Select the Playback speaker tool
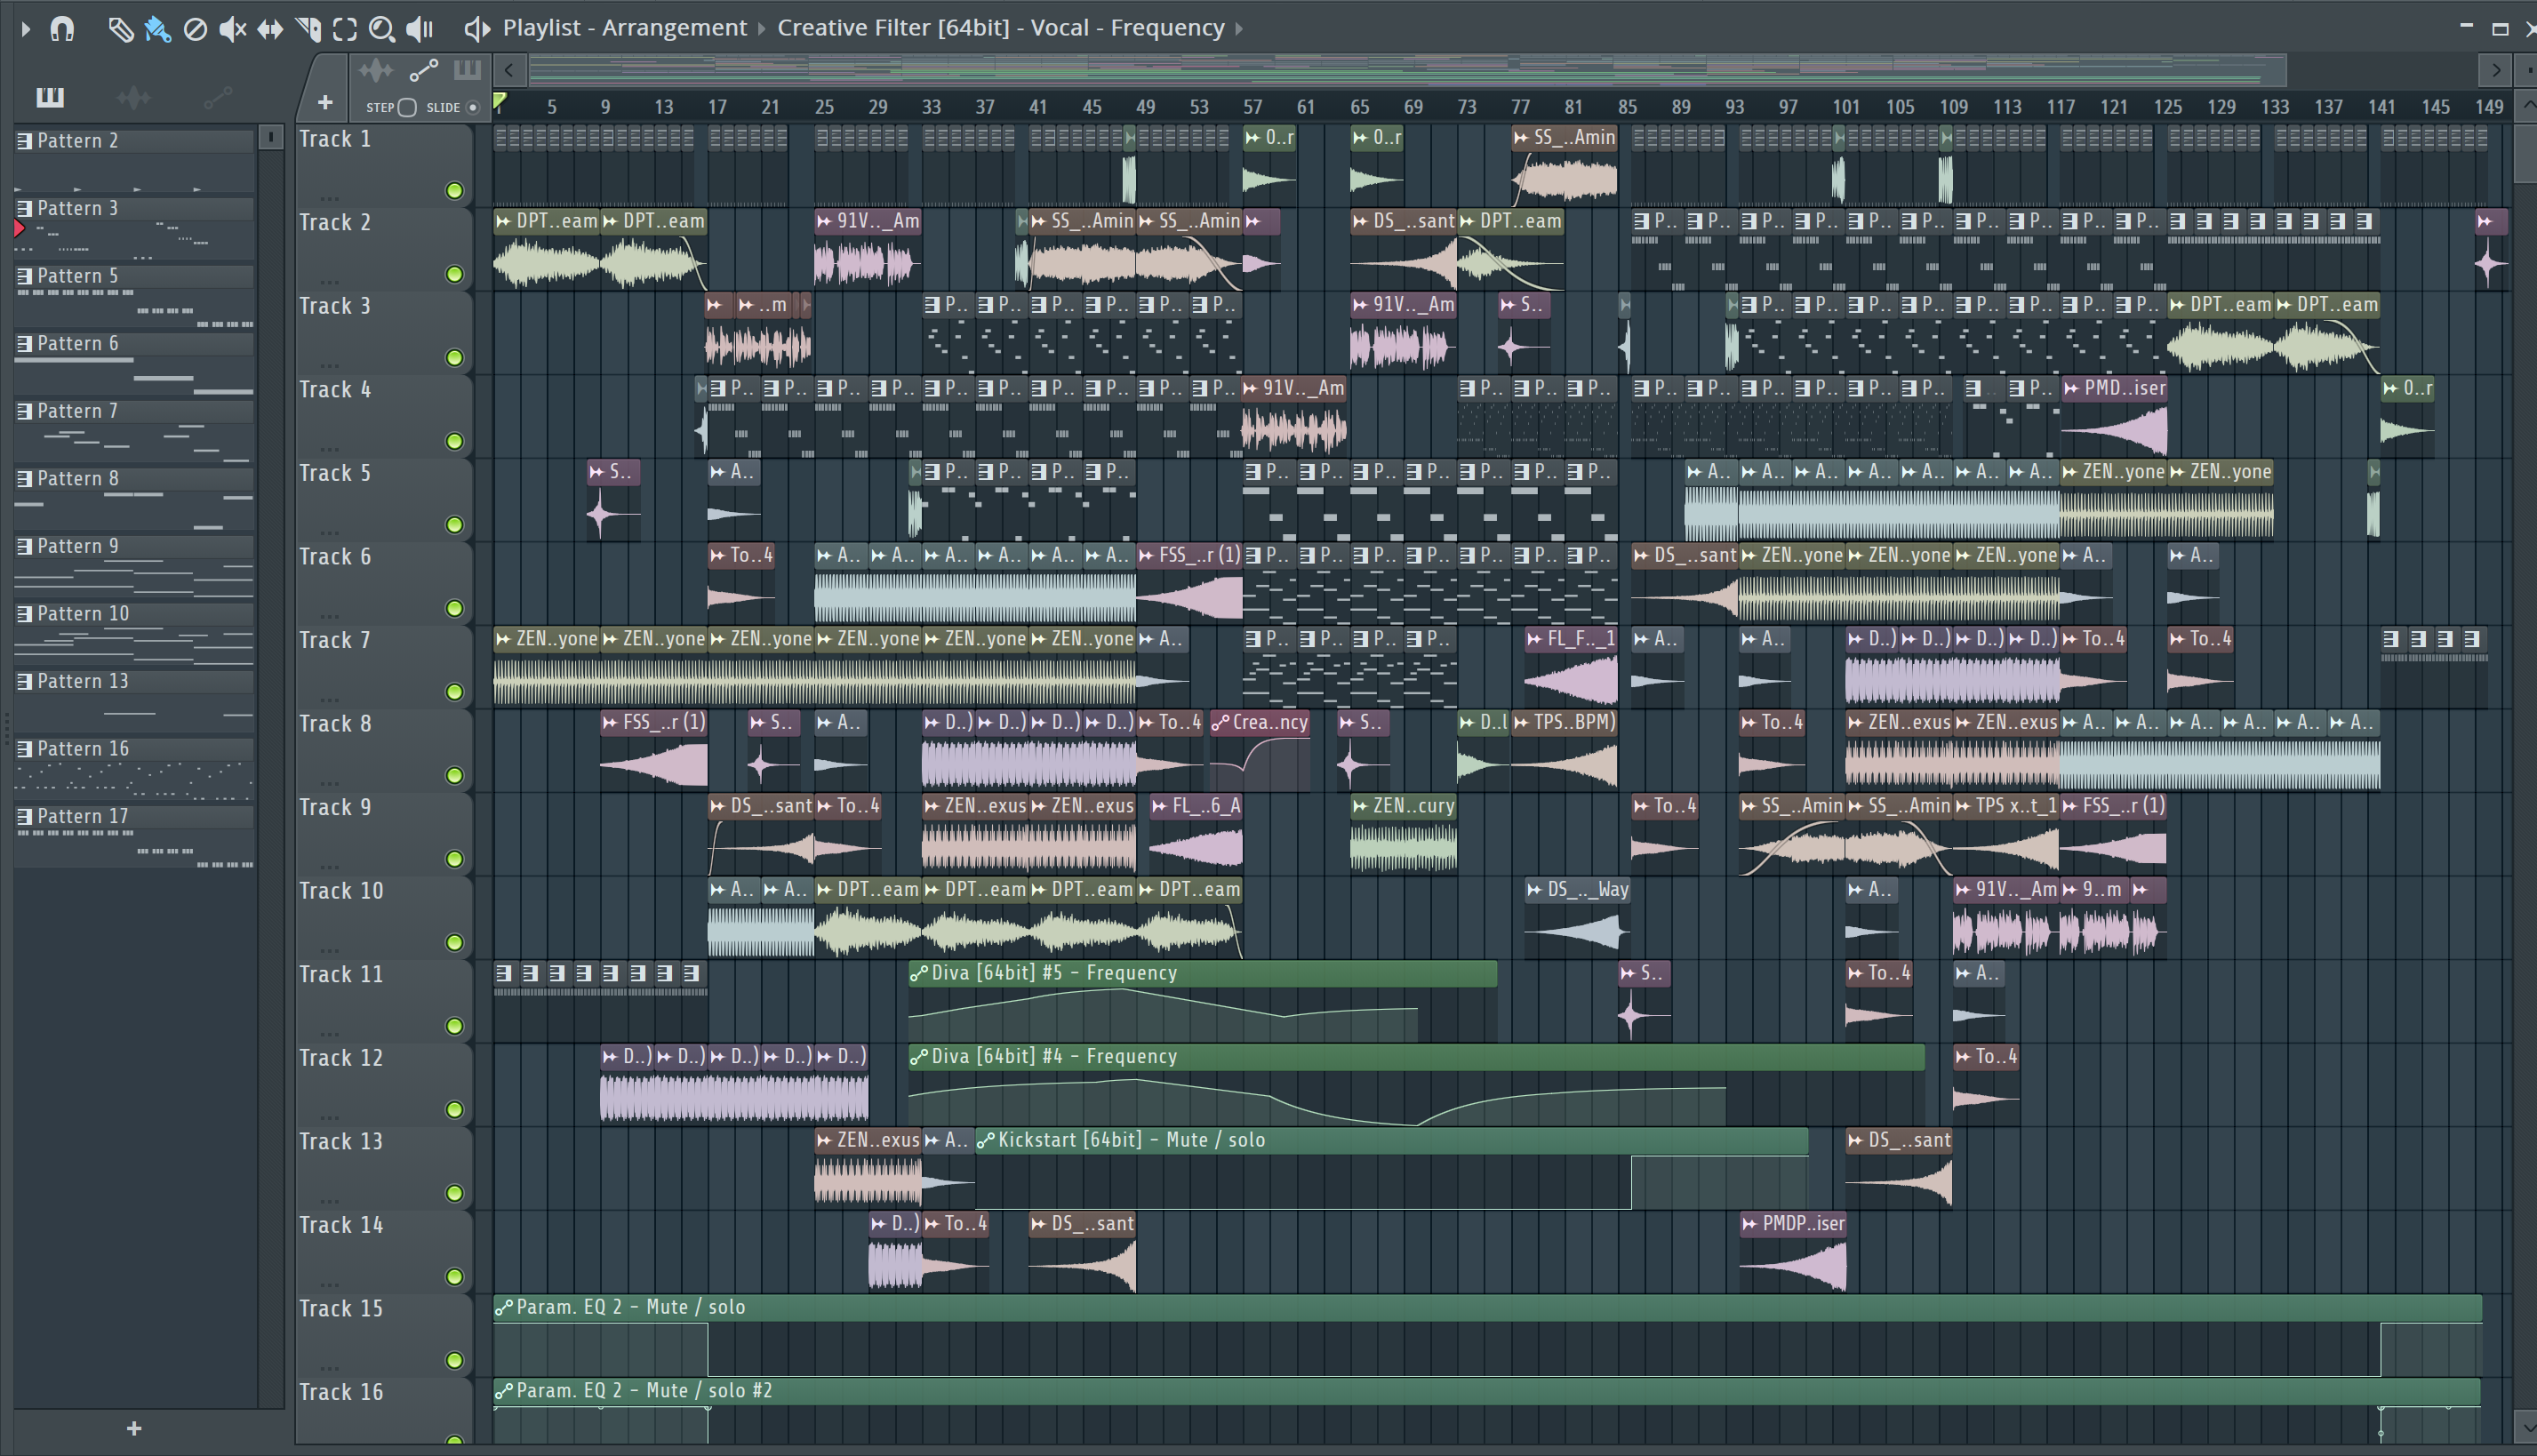Viewport: 2537px width, 1456px height. click(x=420, y=28)
